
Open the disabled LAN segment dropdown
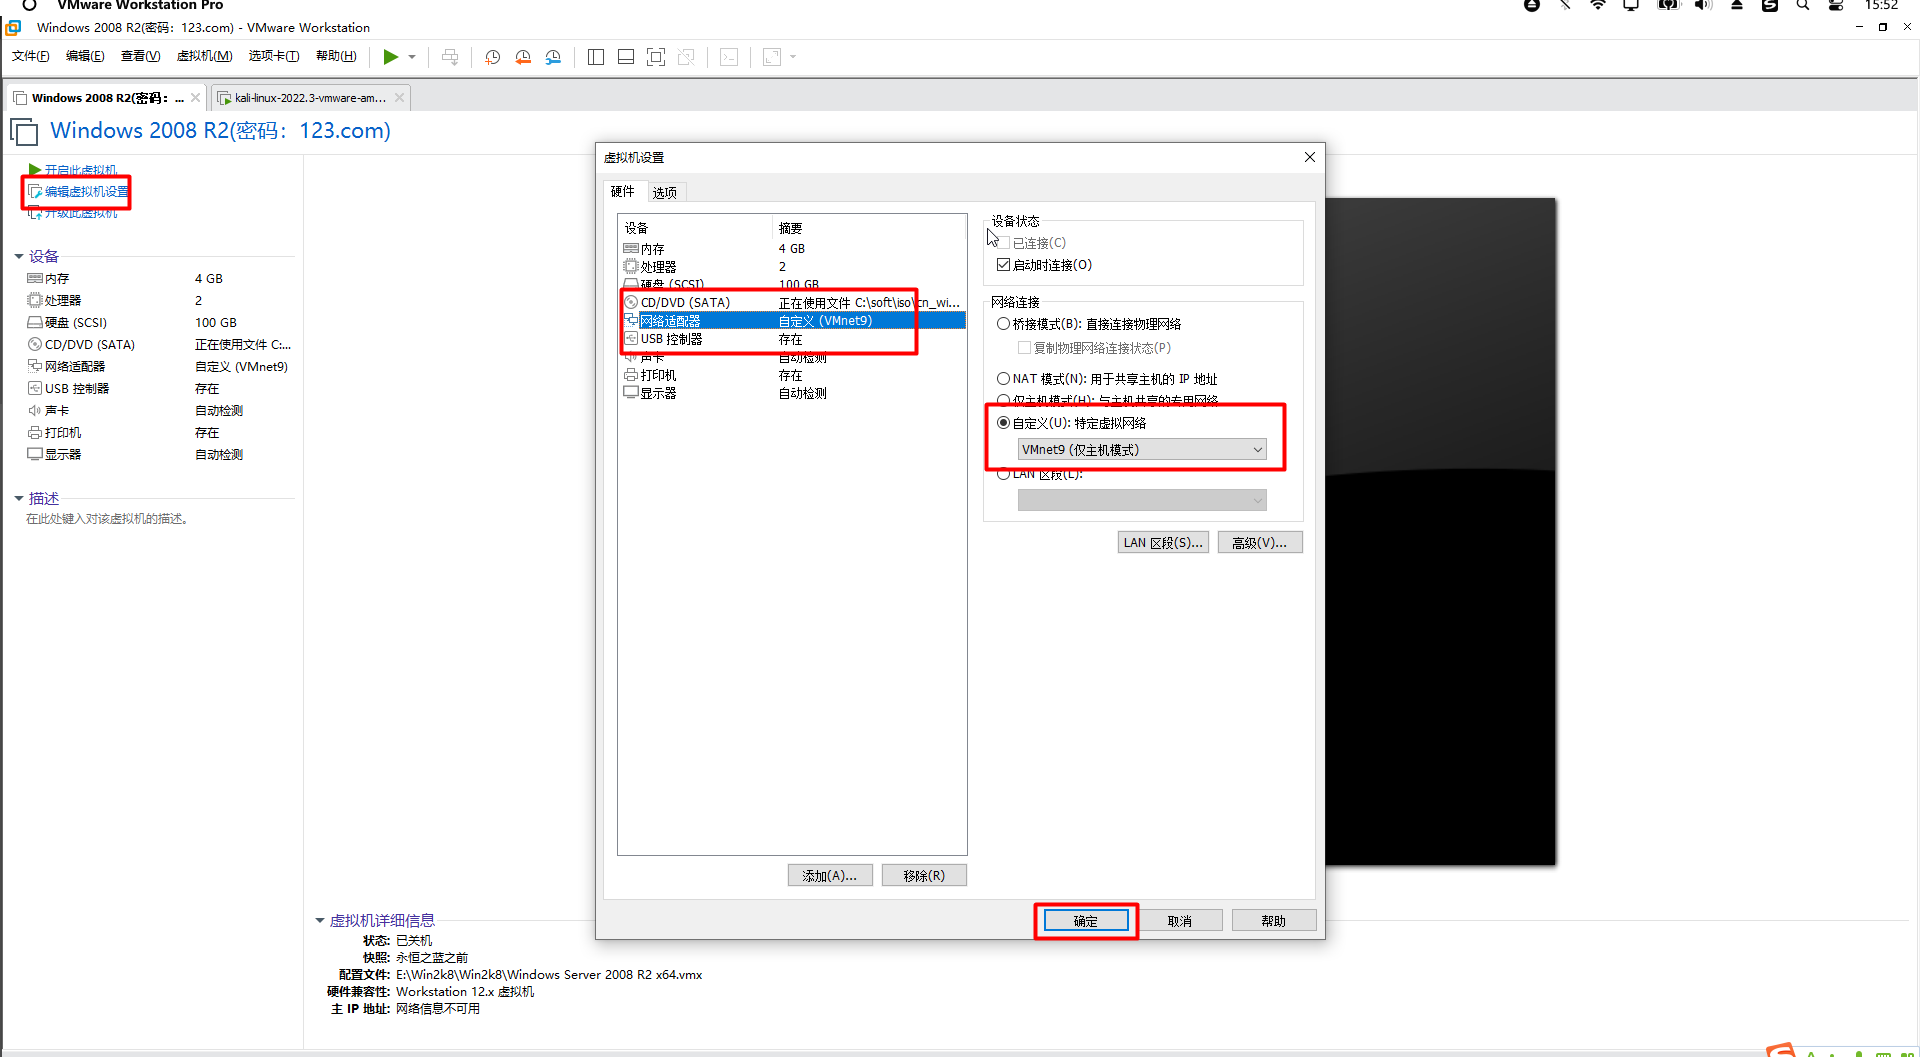(x=1142, y=500)
